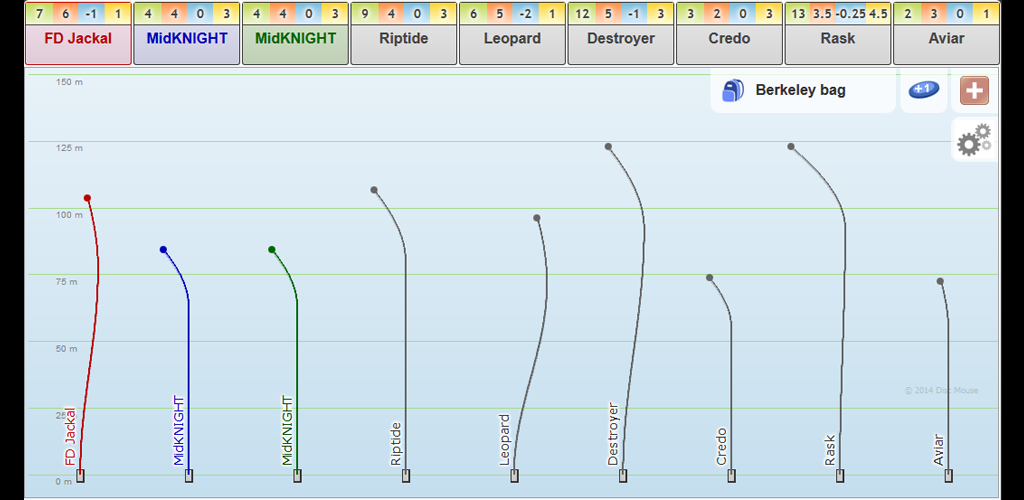Click the 100 m axis label
This screenshot has width=1024, height=500.
pos(69,215)
